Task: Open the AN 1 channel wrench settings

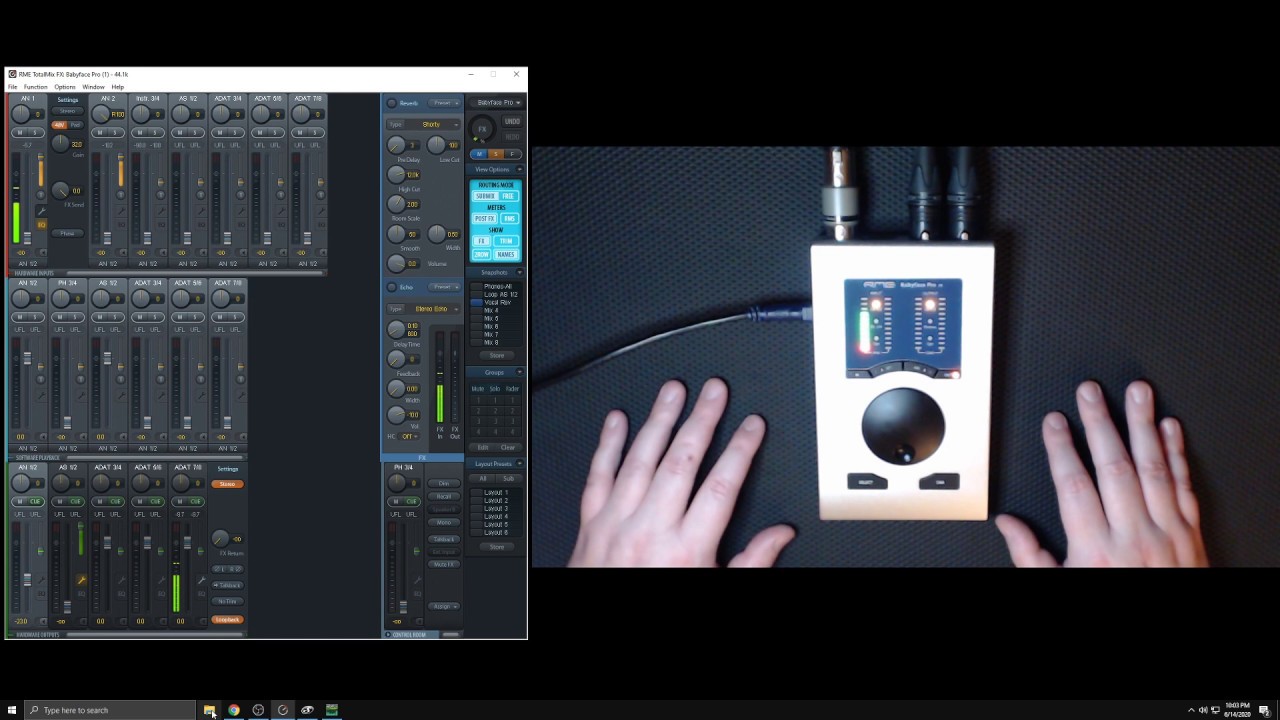Action: click(41, 211)
